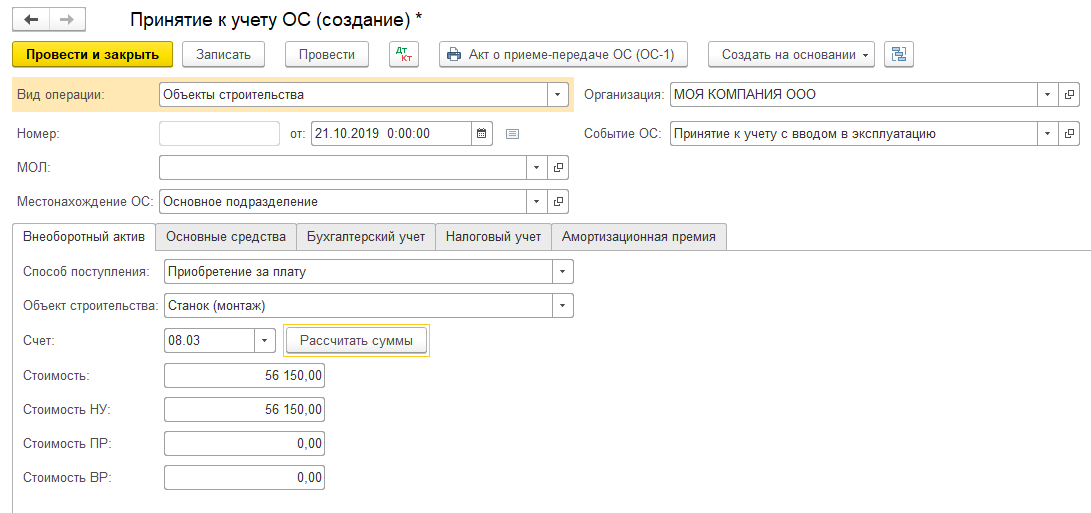Show Дт/Кт postings icon
1091x513 pixels.
point(403,54)
